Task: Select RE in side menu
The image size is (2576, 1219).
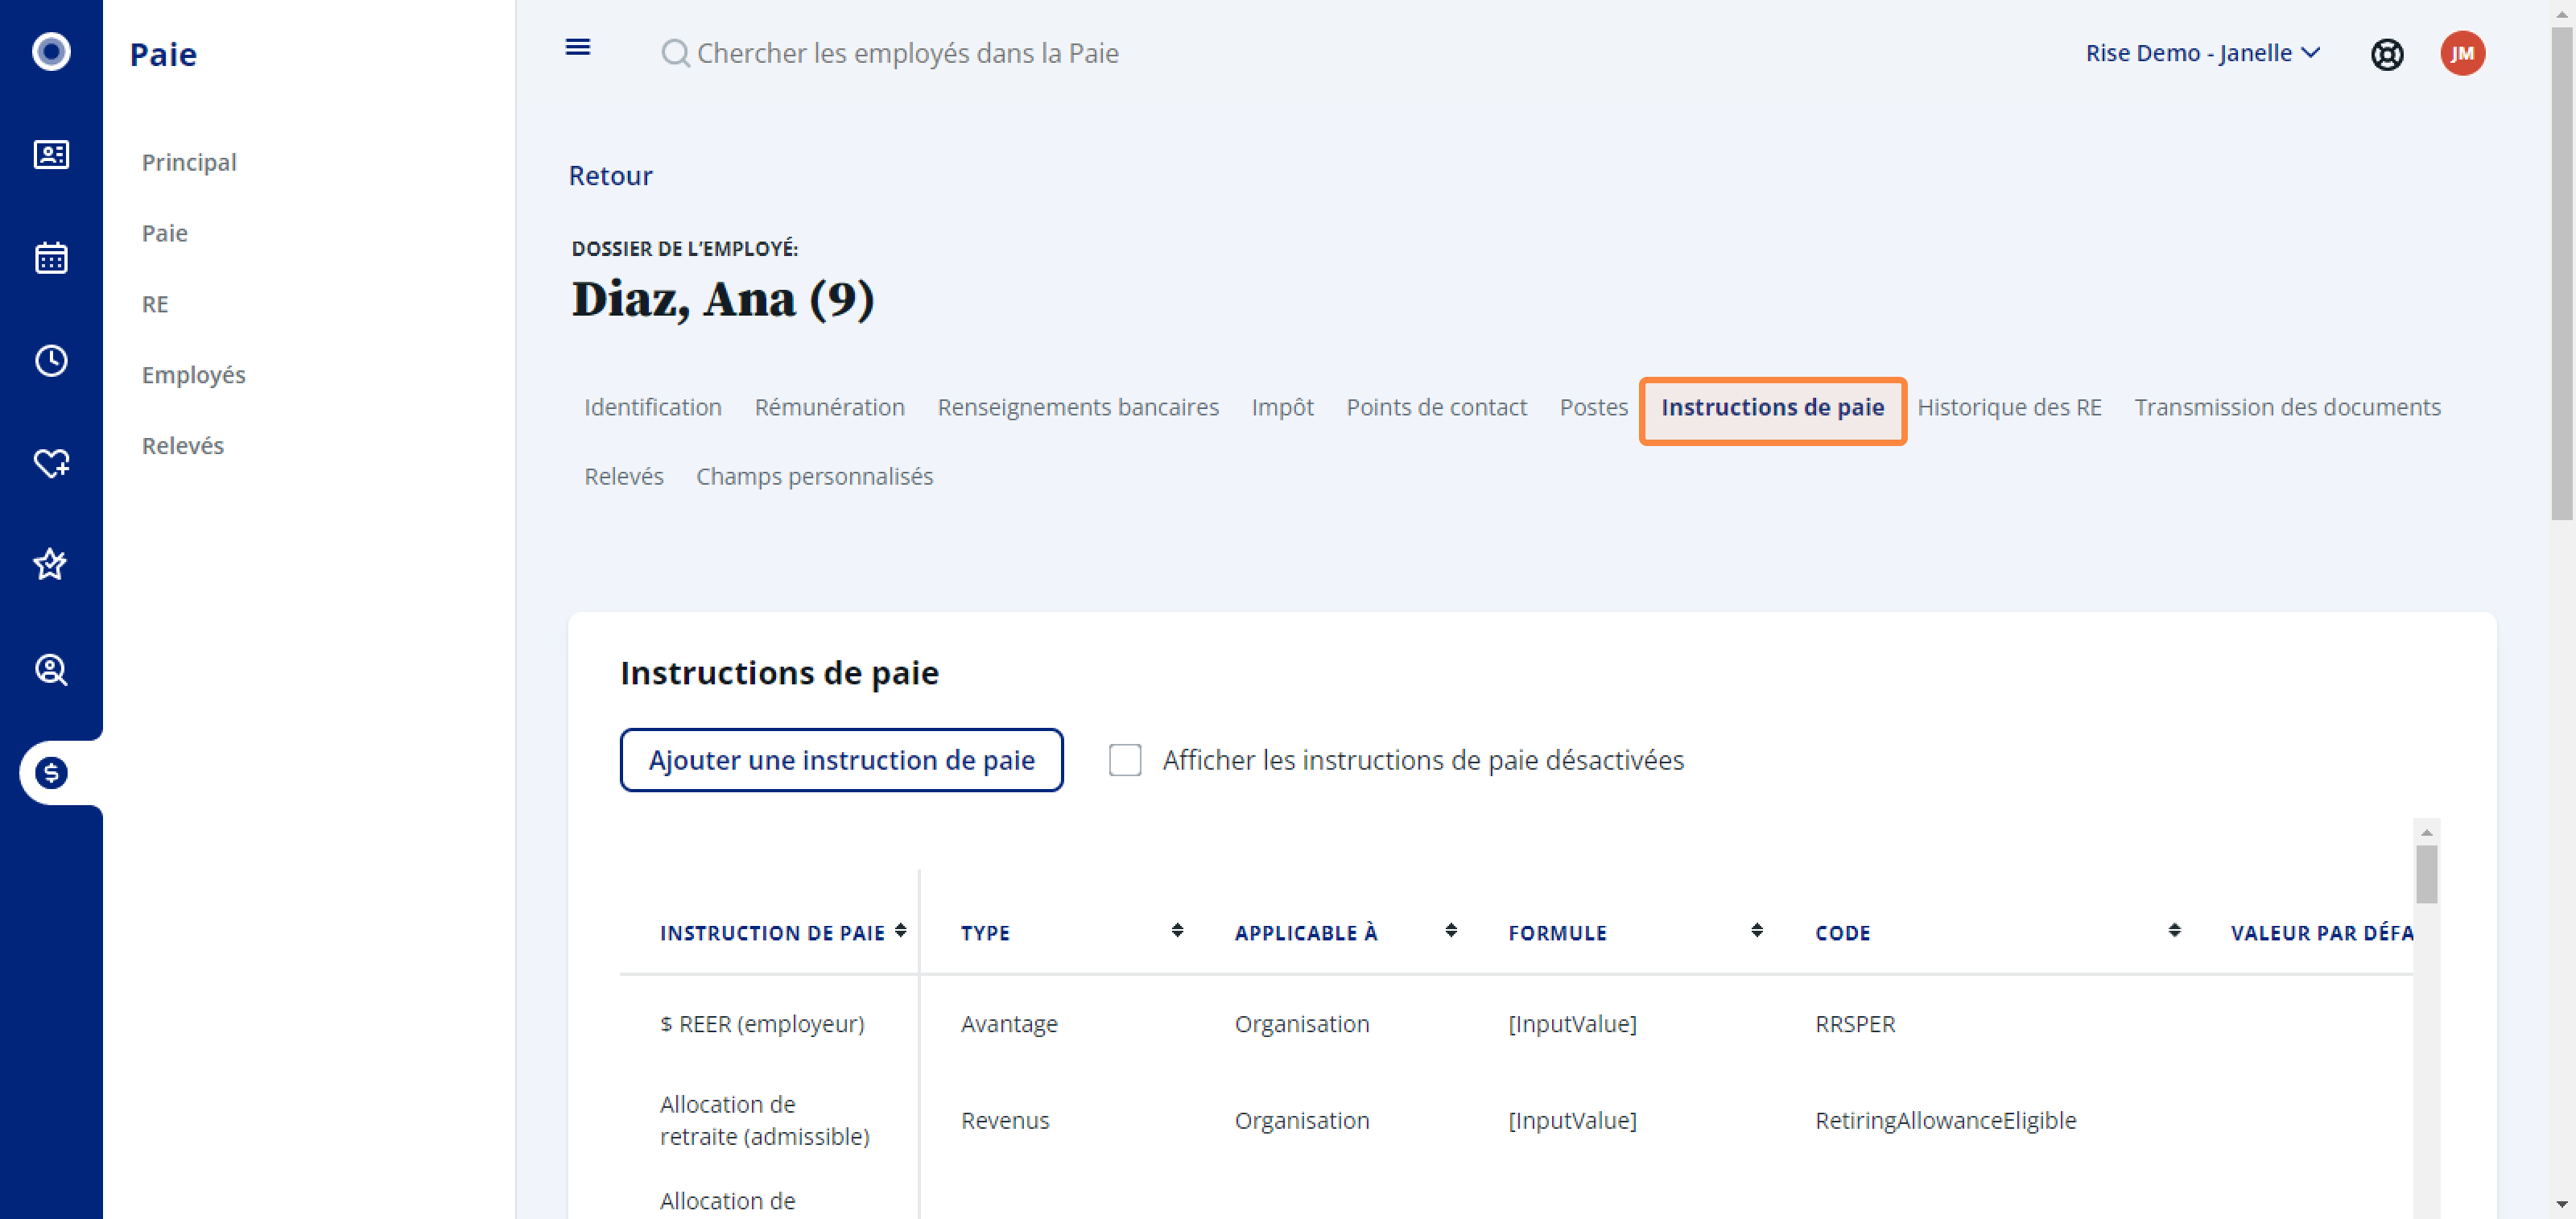Action: pos(155,304)
